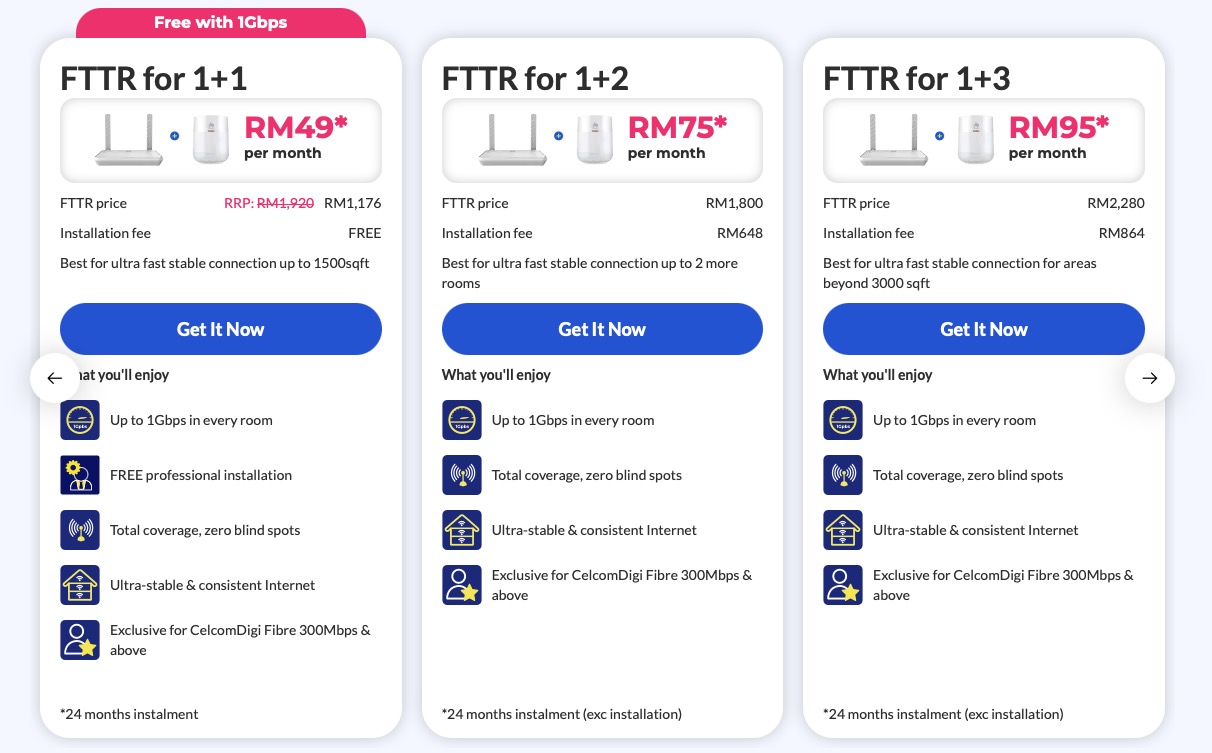
Task: Click Get It Now for FTTR 1+1
Action: click(221, 329)
